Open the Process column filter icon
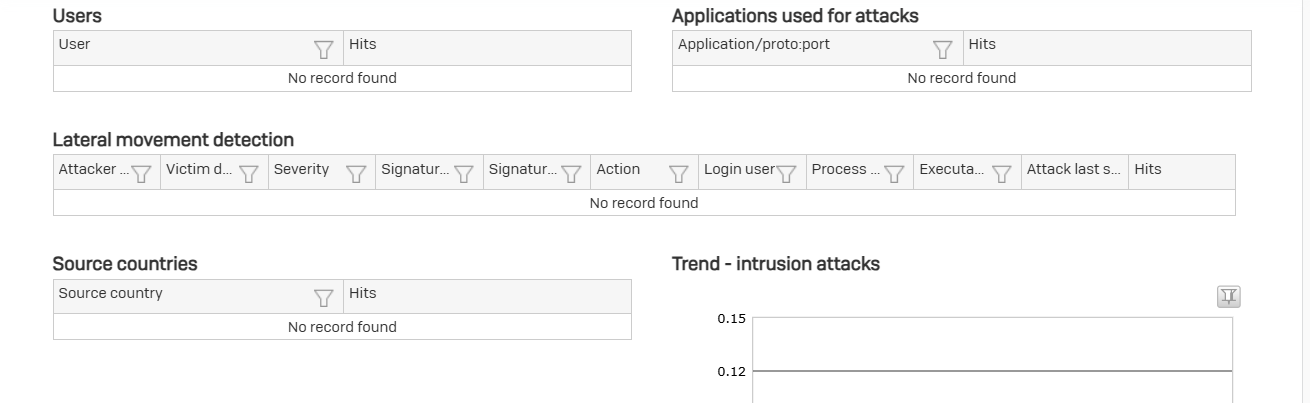Viewport: 1310px width, 403px height. pos(894,174)
